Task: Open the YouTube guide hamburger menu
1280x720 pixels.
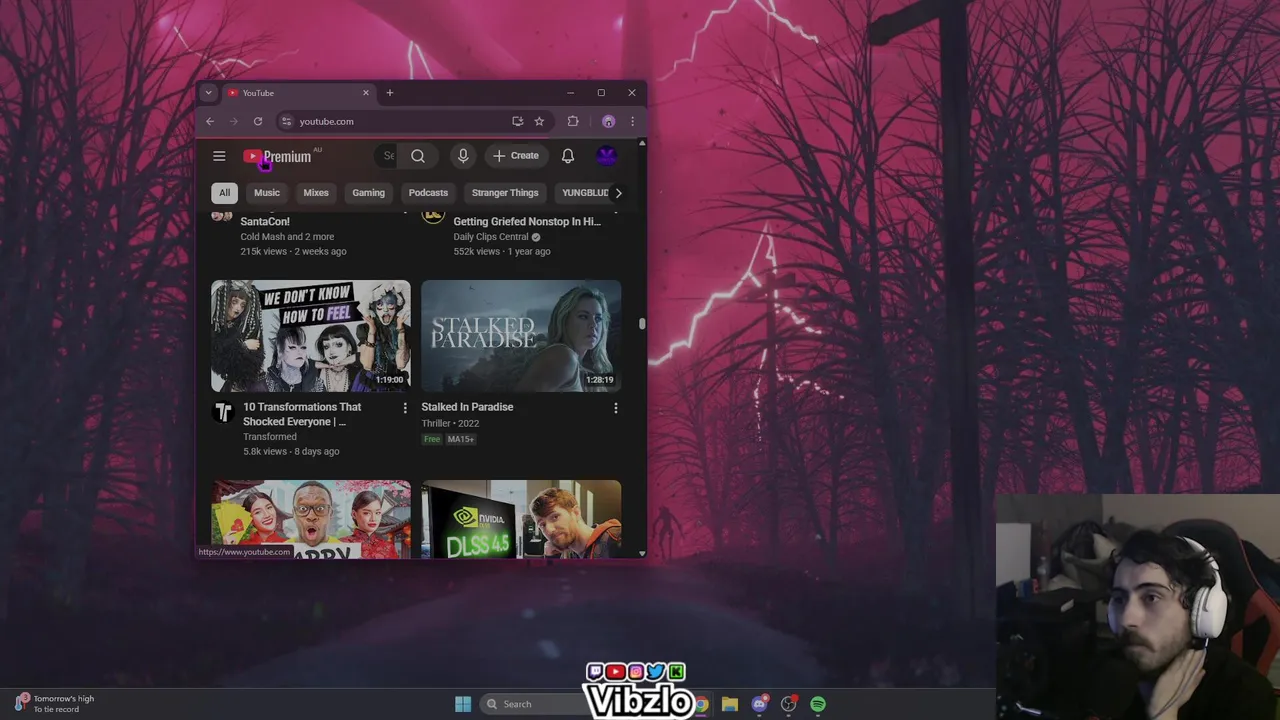Action: [x=219, y=156]
